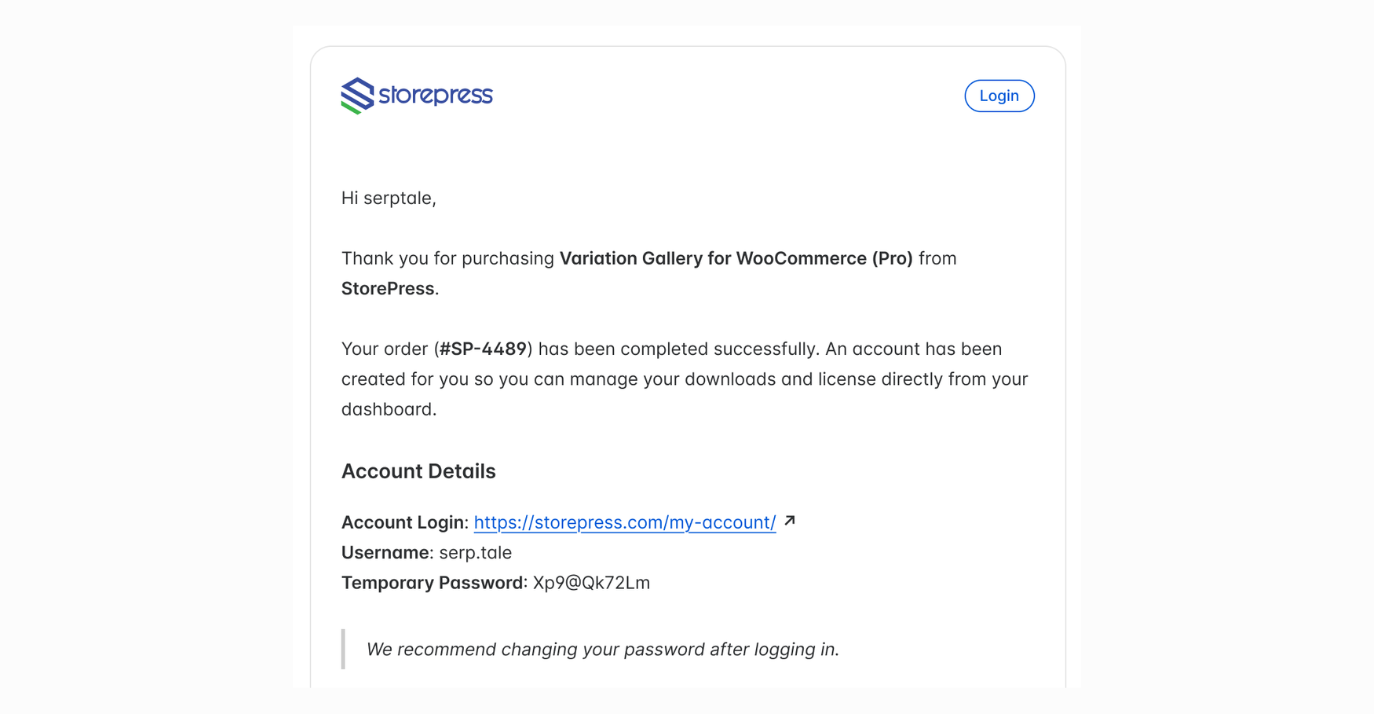Select the StorePress wordmark in the header
This screenshot has width=1374, height=714.
pyautogui.click(x=436, y=95)
